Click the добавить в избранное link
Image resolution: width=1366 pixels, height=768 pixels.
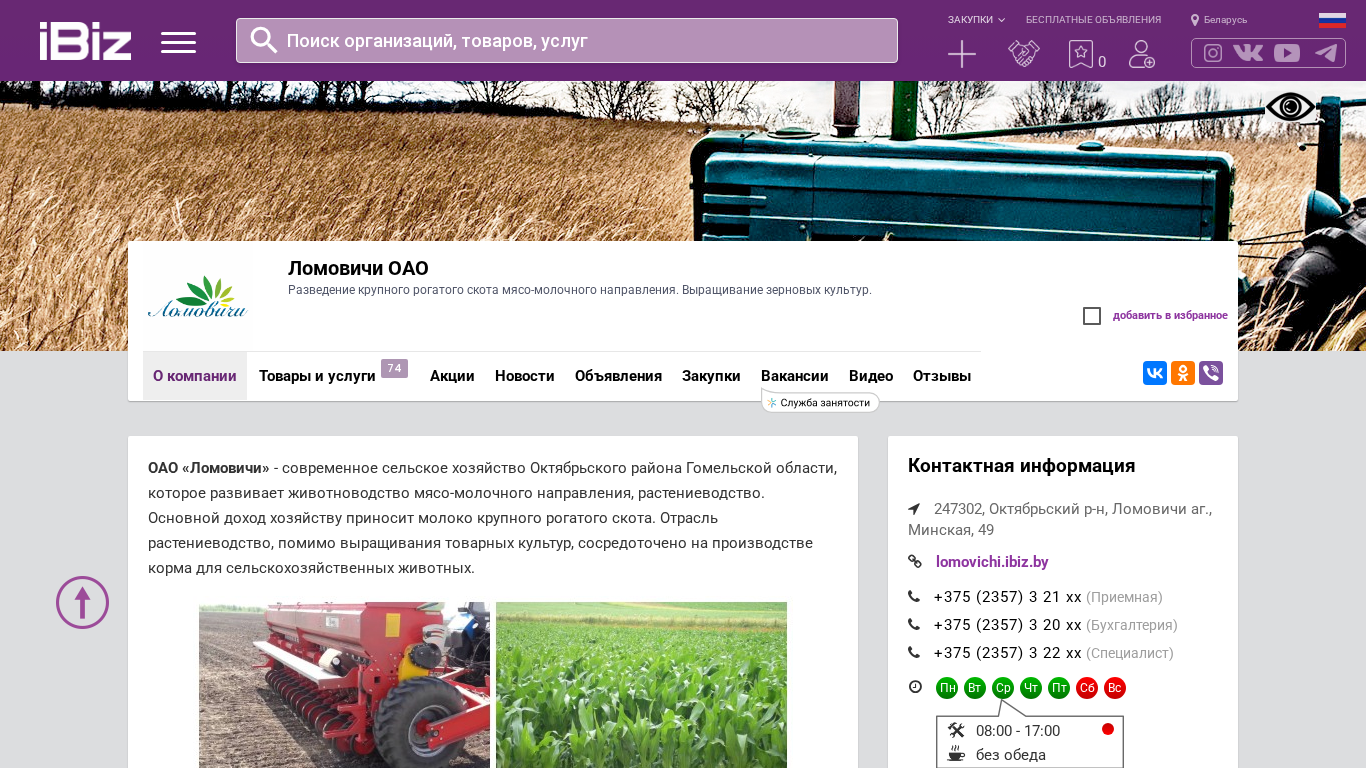[1170, 316]
